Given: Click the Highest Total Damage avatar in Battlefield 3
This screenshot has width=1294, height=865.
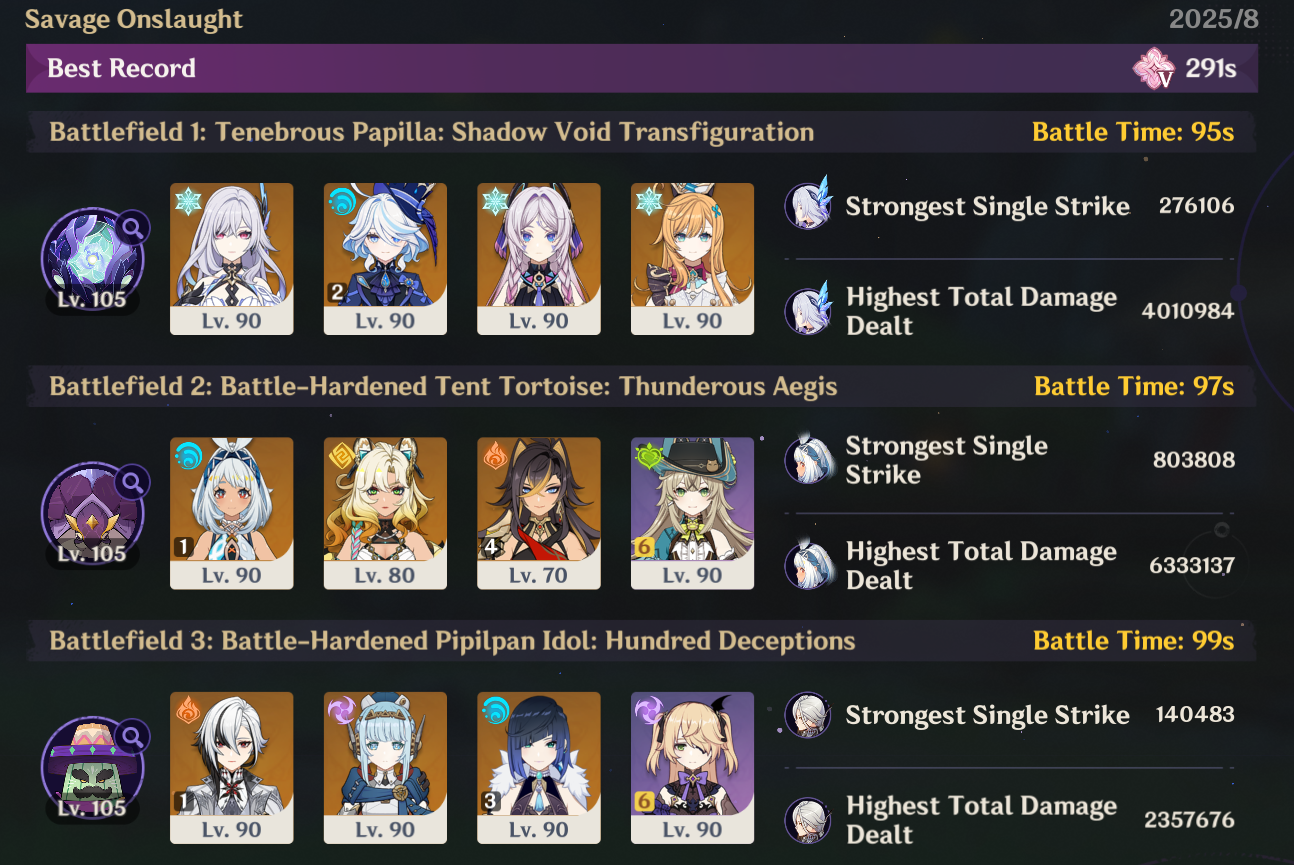Looking at the screenshot, I should coord(809,819).
